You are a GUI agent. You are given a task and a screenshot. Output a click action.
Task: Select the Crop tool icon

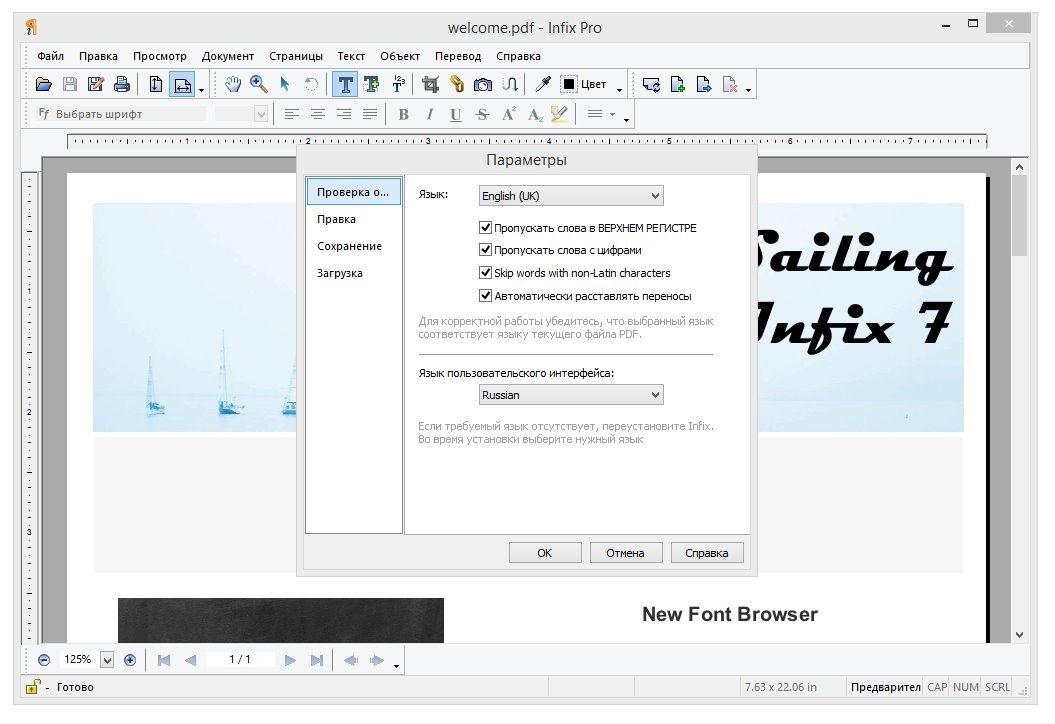tap(431, 85)
